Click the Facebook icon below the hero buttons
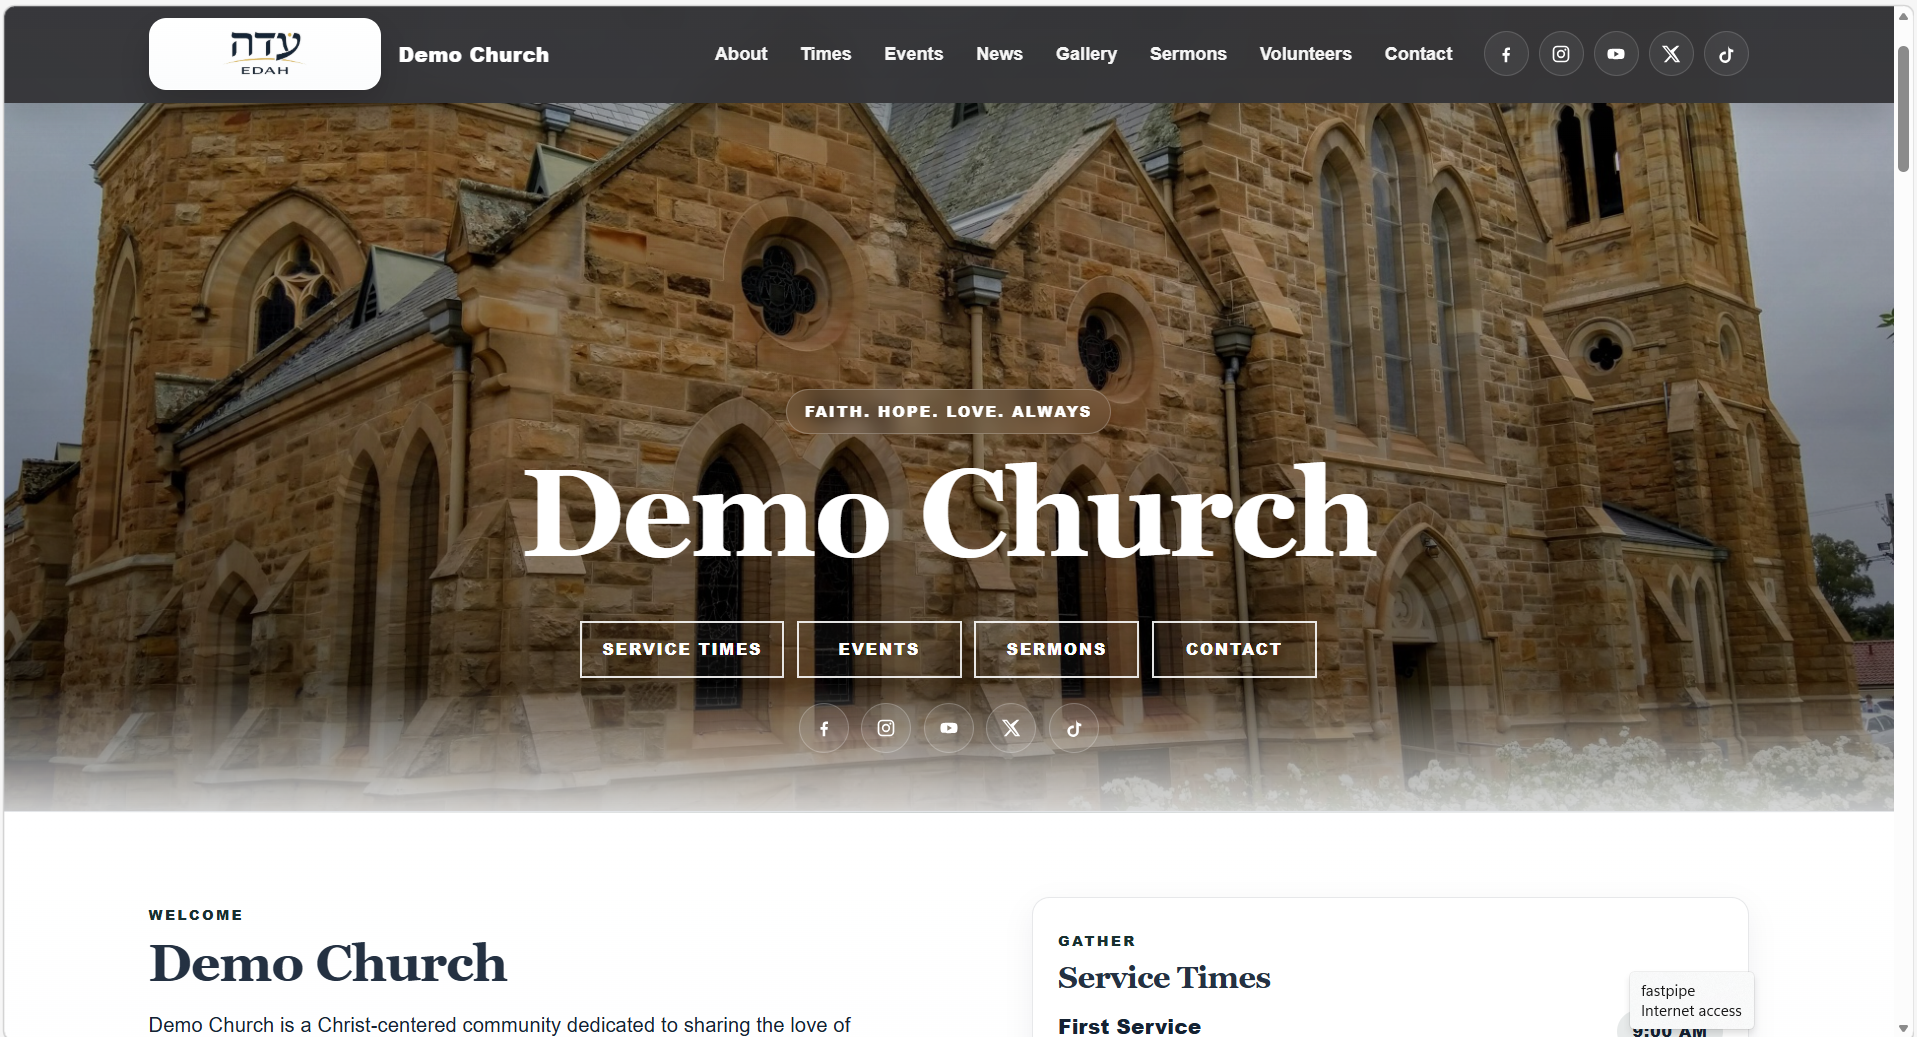The image size is (1917, 1037). tap(823, 728)
